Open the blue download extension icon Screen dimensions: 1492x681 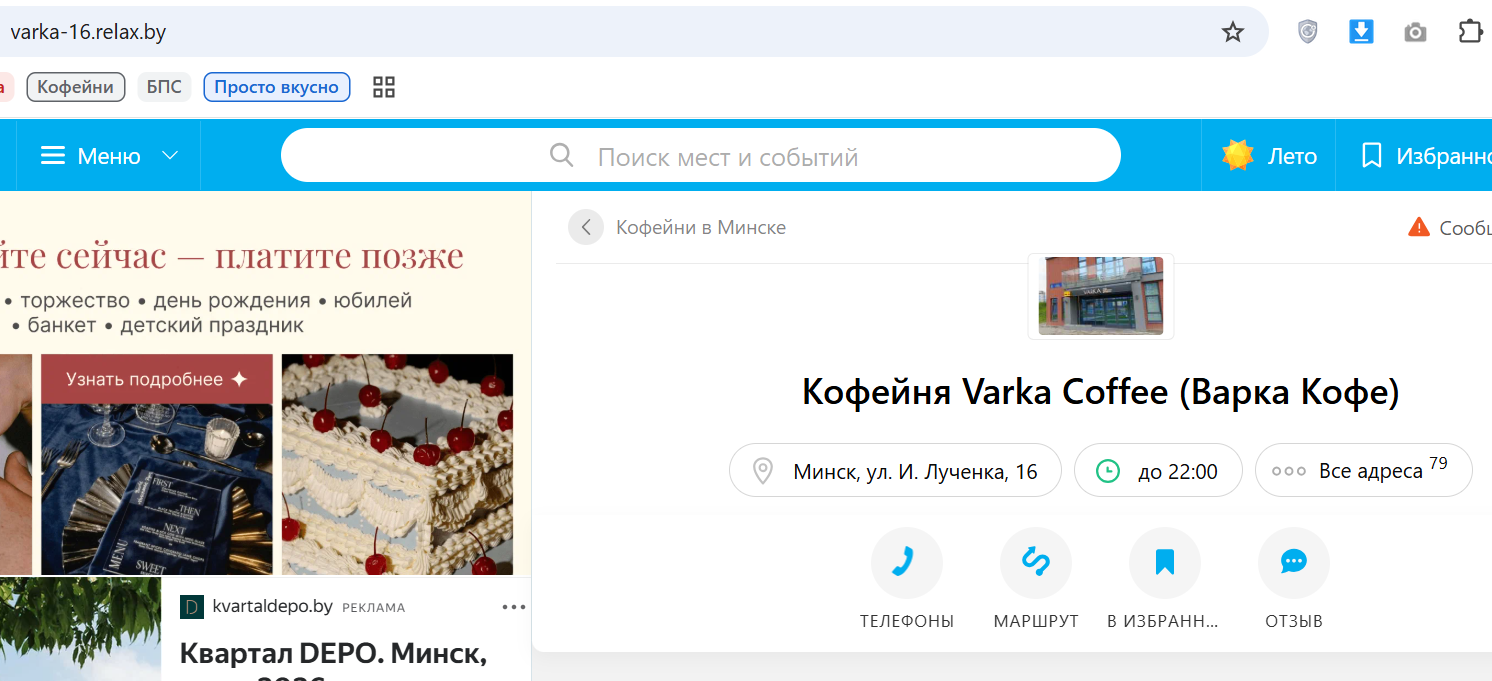[x=1361, y=32]
